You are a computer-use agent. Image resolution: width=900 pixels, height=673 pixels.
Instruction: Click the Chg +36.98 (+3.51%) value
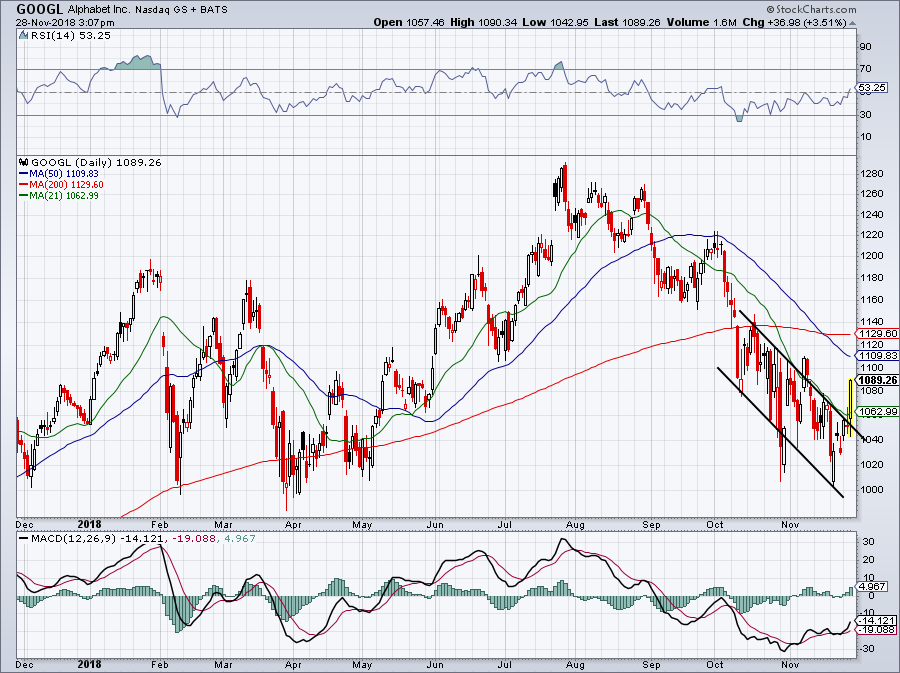(794, 22)
